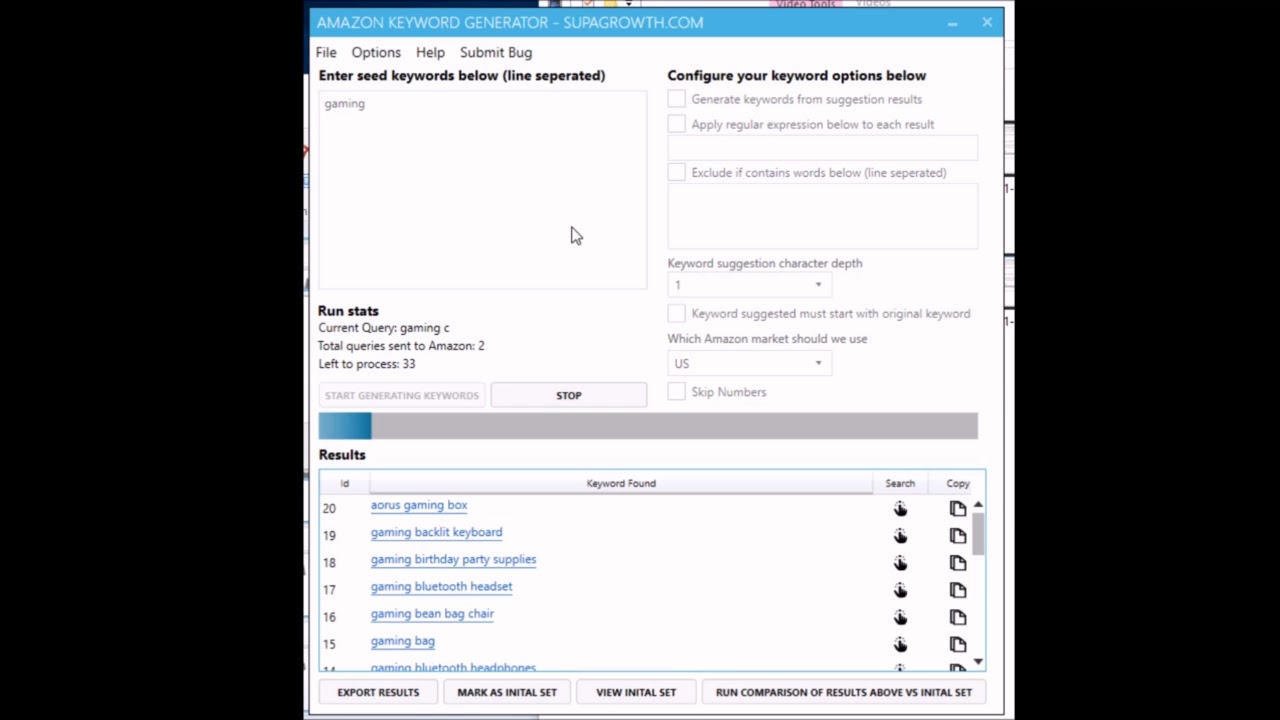This screenshot has width=1280, height=720.
Task: Copy keyword 'aorus gaming box'
Action: pos(958,509)
